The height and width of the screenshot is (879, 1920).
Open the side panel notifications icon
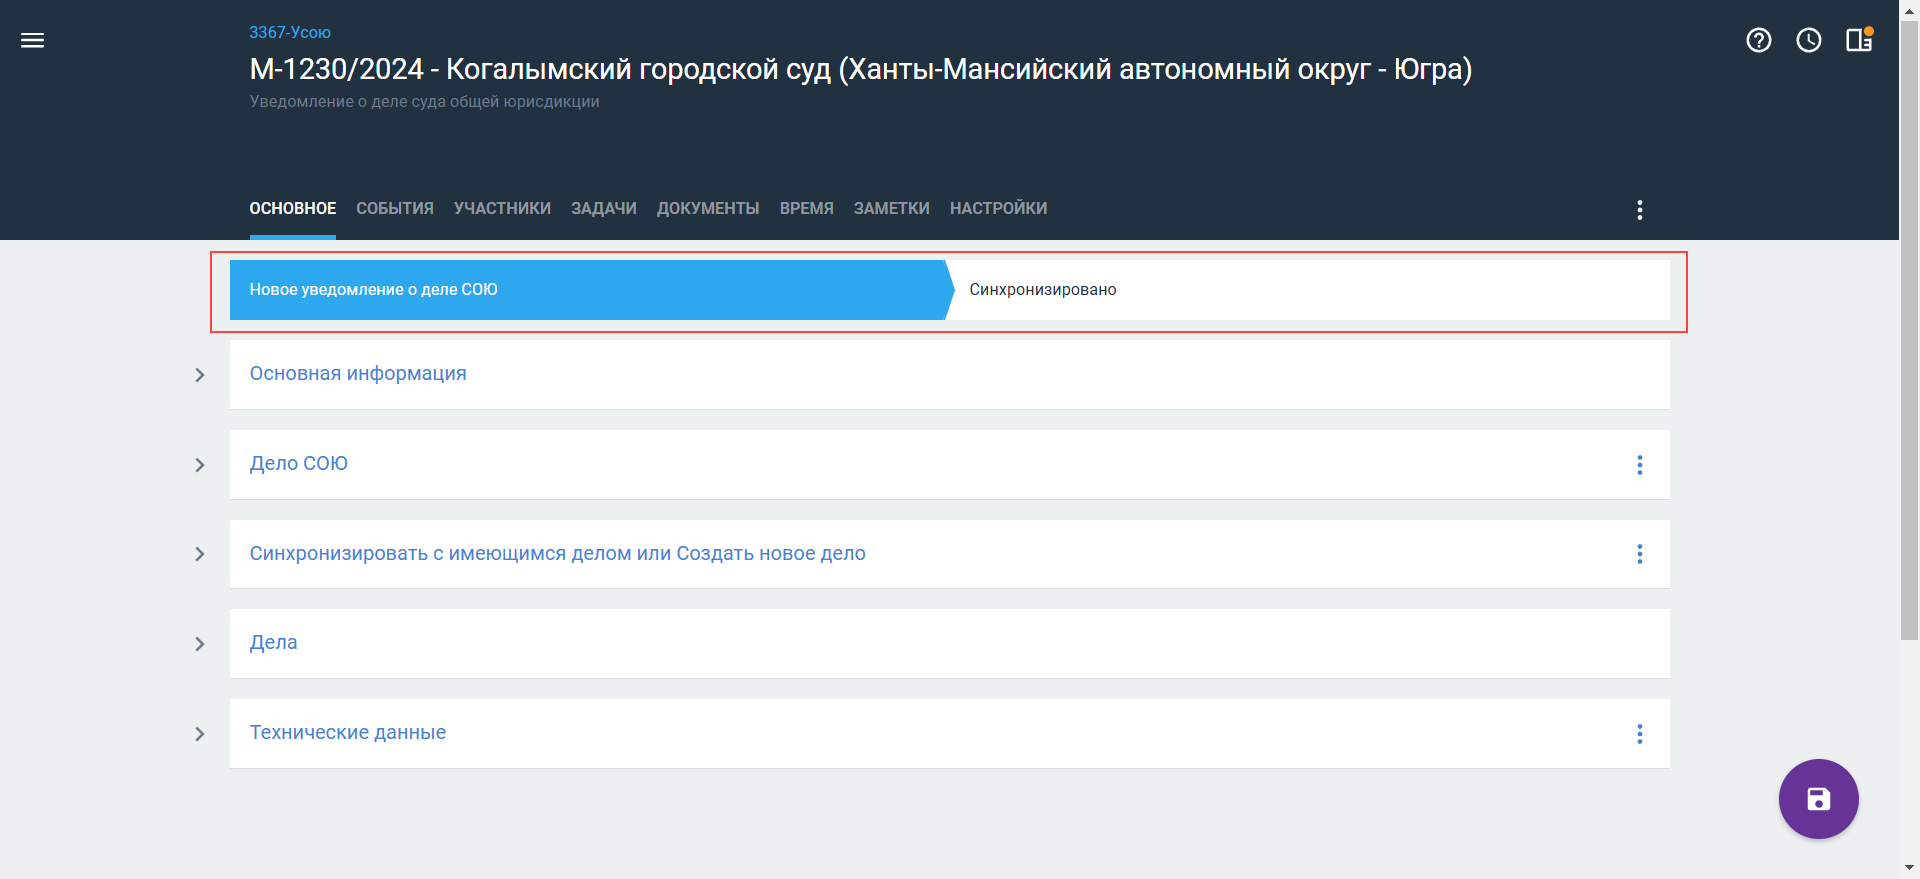1859,40
